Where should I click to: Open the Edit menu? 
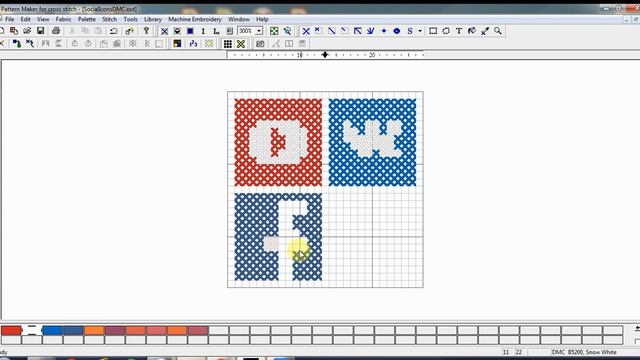[x=25, y=19]
